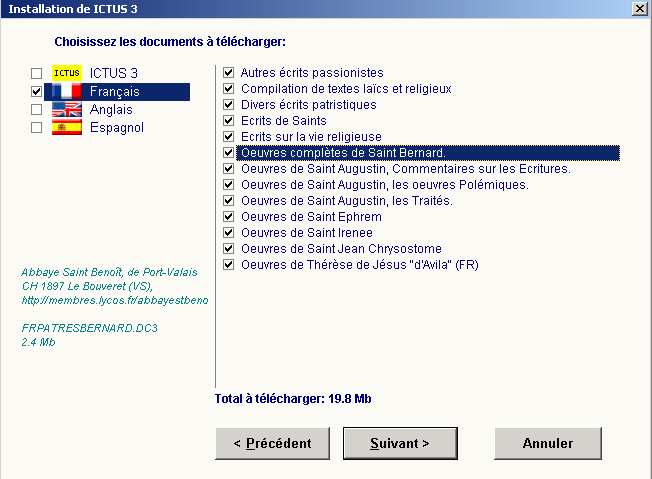Select 'Autres écrits passionistes' document row
Screen dimensions: 652x479
312,73
